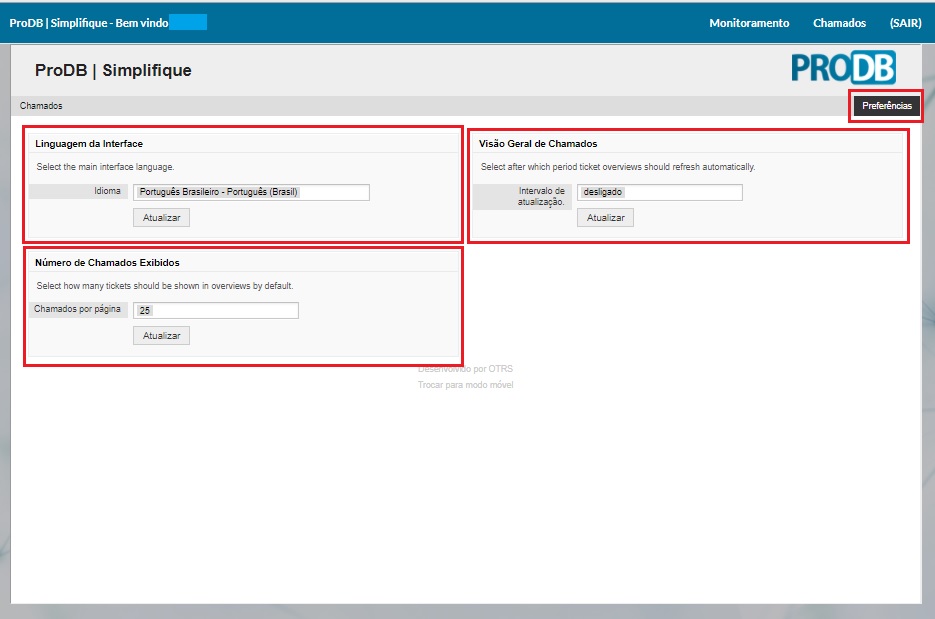This screenshot has height=619, width=935.
Task: Open the Preferências tab
Action: (887, 106)
